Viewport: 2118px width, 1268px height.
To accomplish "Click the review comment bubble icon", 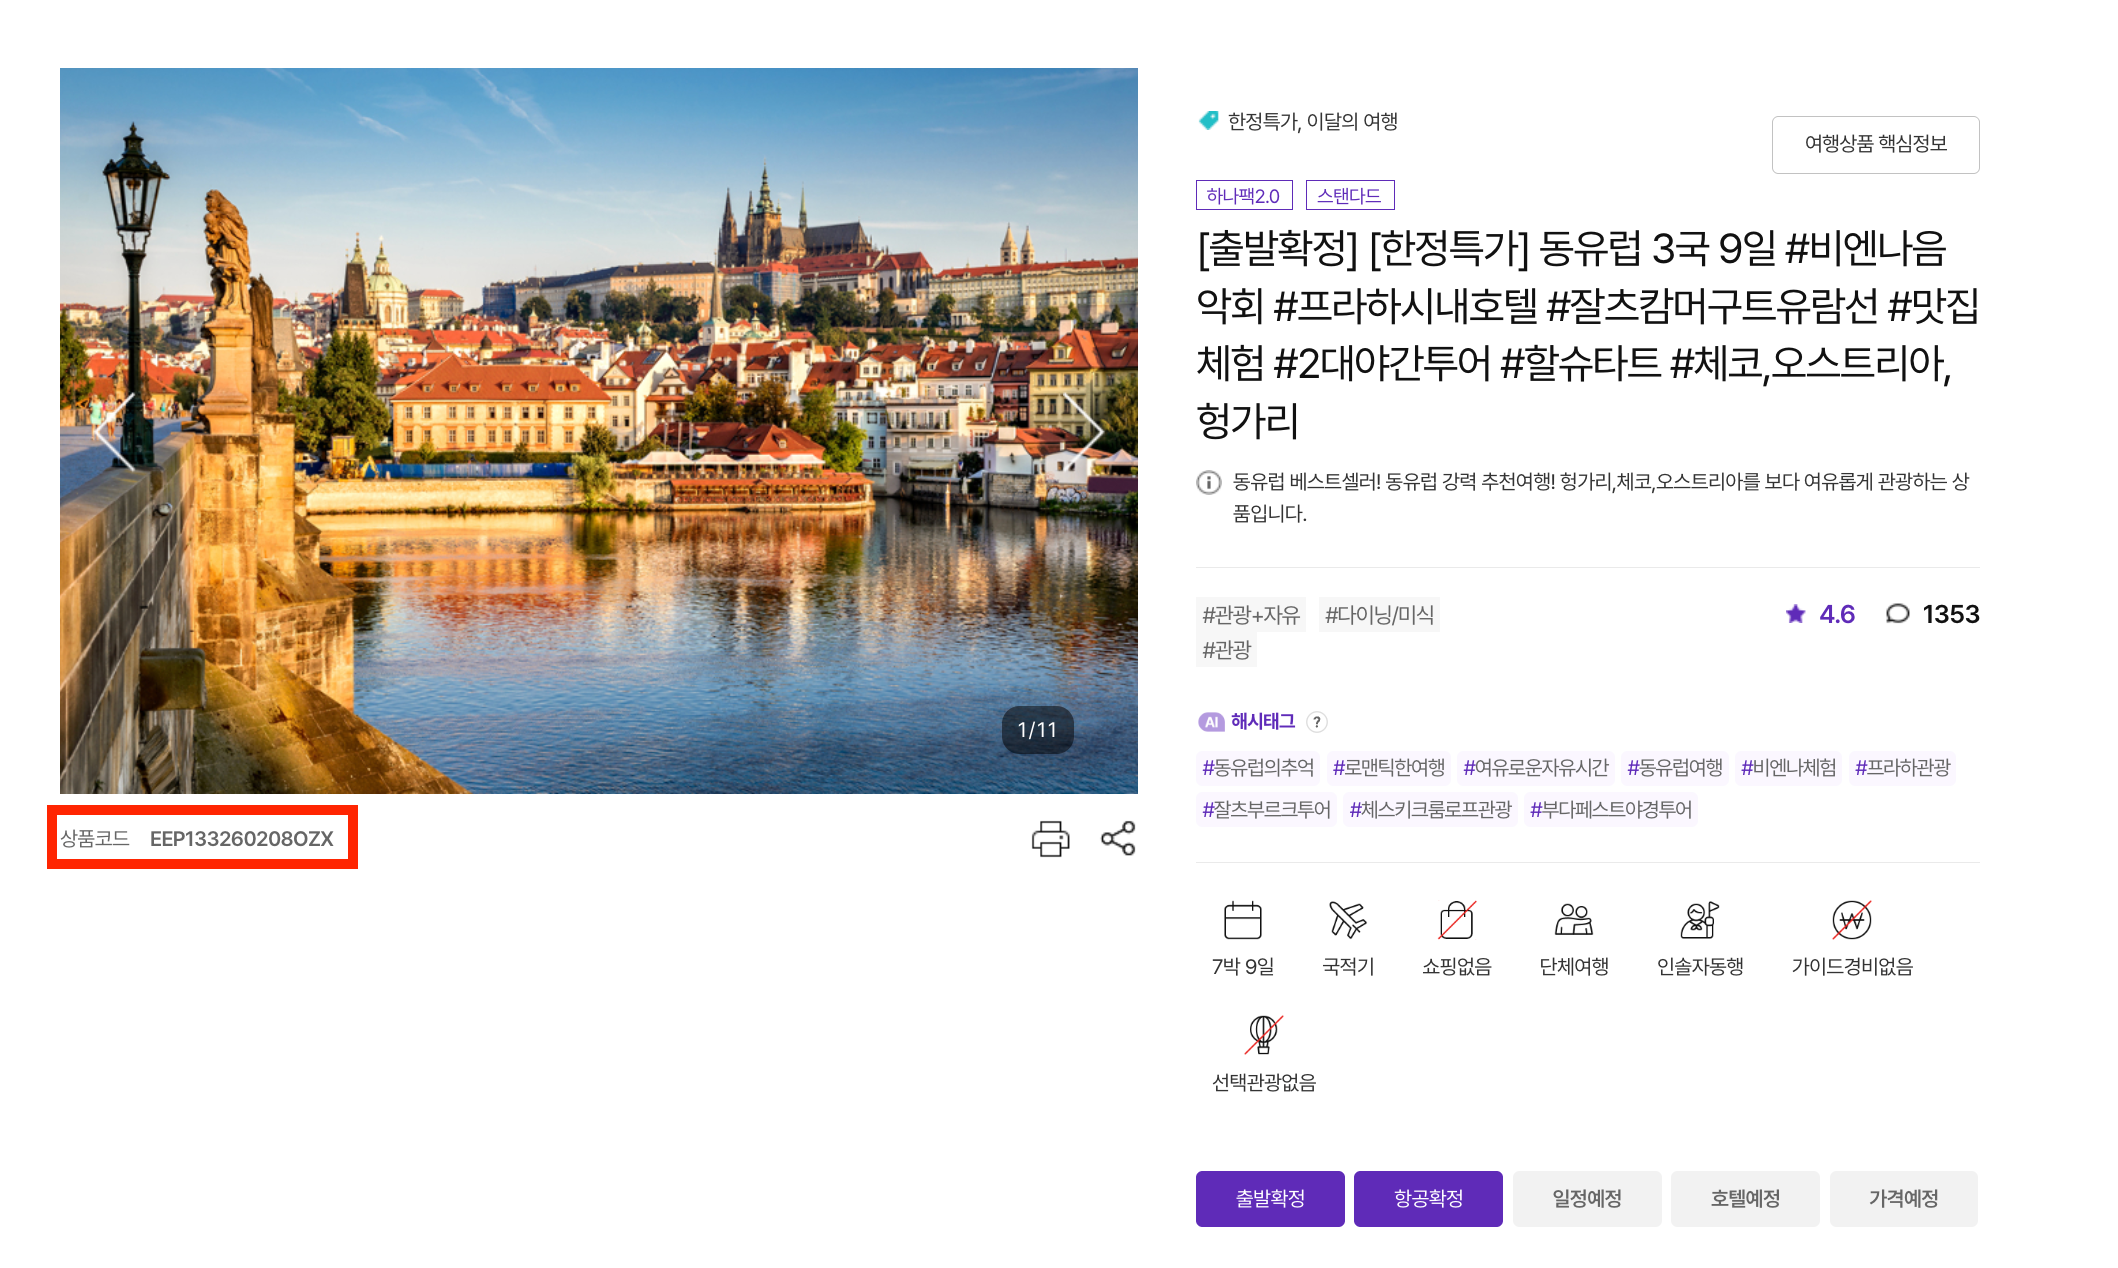I will (1897, 614).
